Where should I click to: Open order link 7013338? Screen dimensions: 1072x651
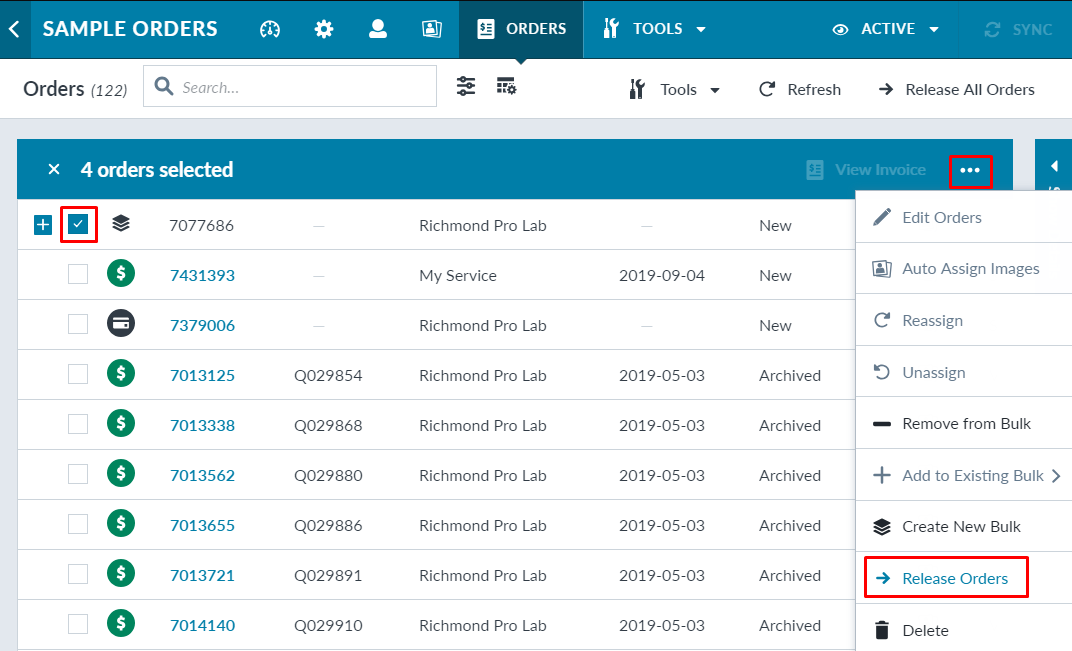202,425
